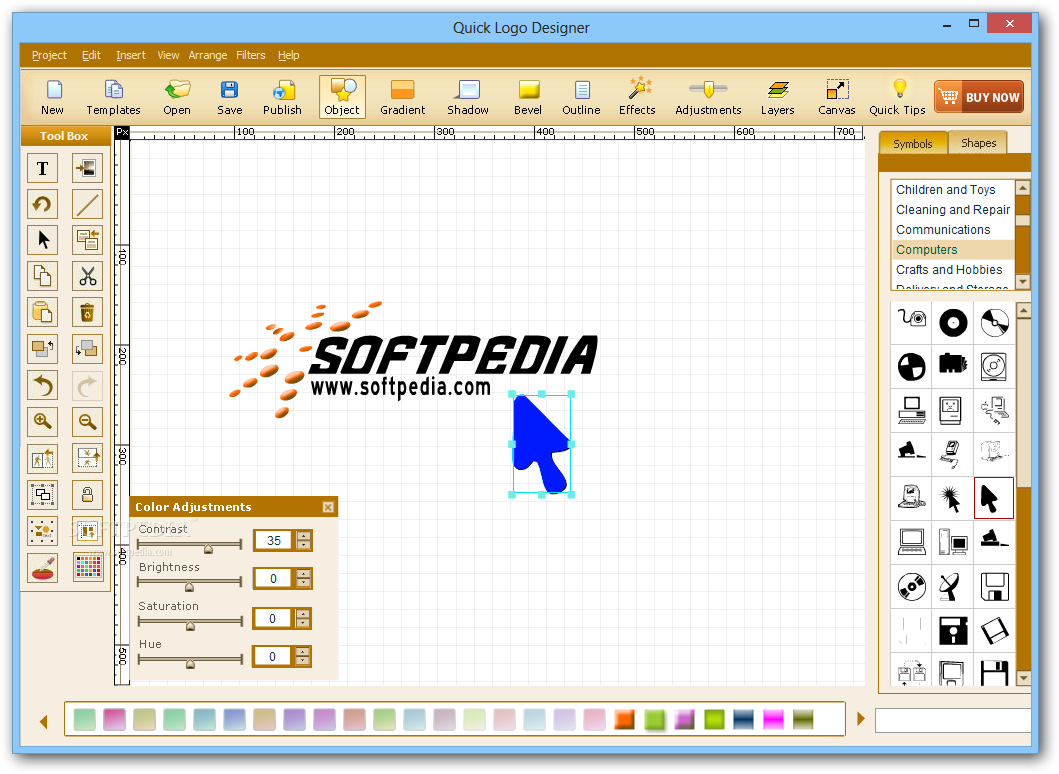The width and height of the screenshot is (1059, 774).
Task: Open Templates from the toolbar
Action: (113, 97)
